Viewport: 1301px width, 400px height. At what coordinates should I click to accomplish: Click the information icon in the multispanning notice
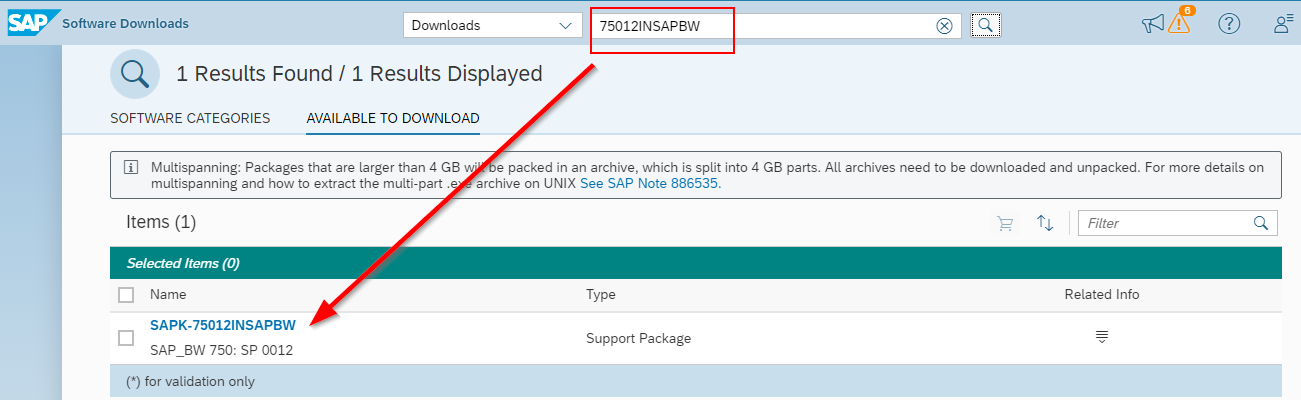[130, 167]
